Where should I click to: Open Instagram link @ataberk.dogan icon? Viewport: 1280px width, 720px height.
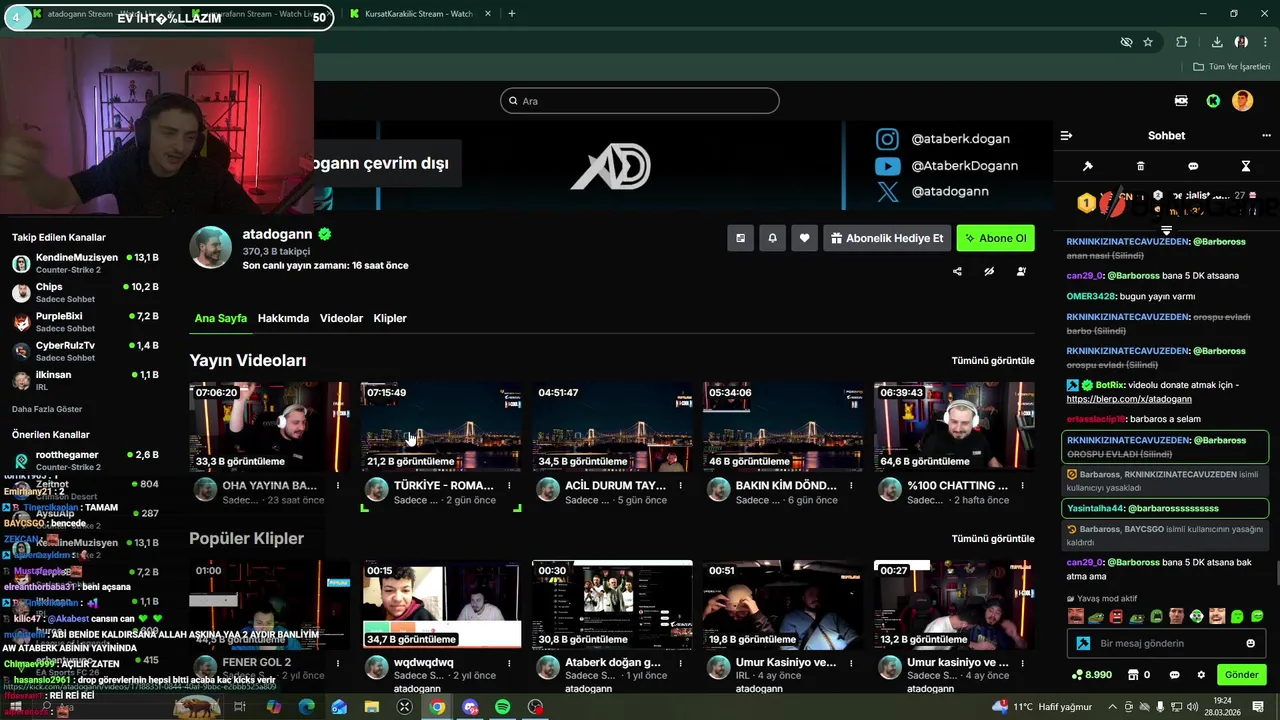pyautogui.click(x=887, y=139)
